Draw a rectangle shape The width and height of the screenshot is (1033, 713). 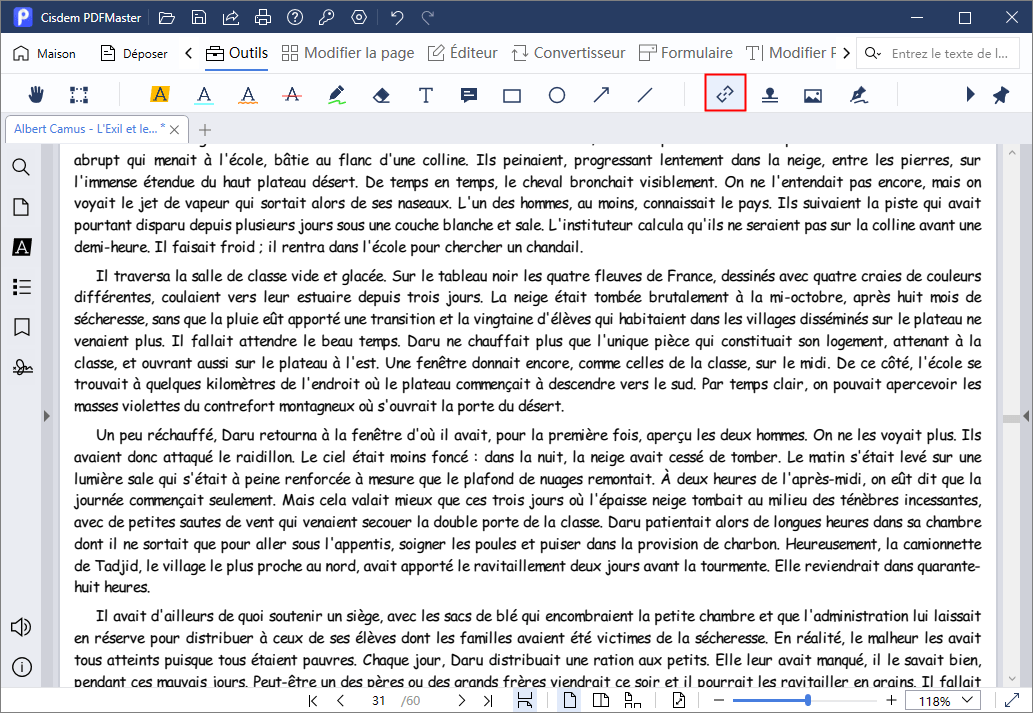click(512, 96)
